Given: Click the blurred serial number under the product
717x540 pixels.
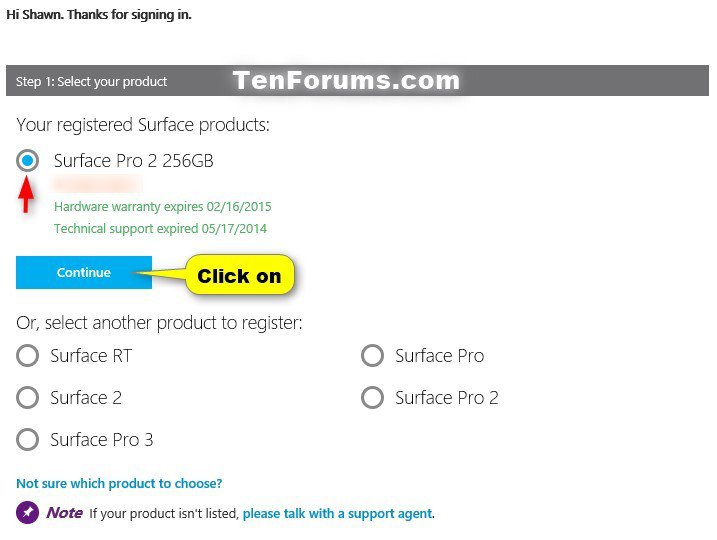Looking at the screenshot, I should (x=97, y=184).
